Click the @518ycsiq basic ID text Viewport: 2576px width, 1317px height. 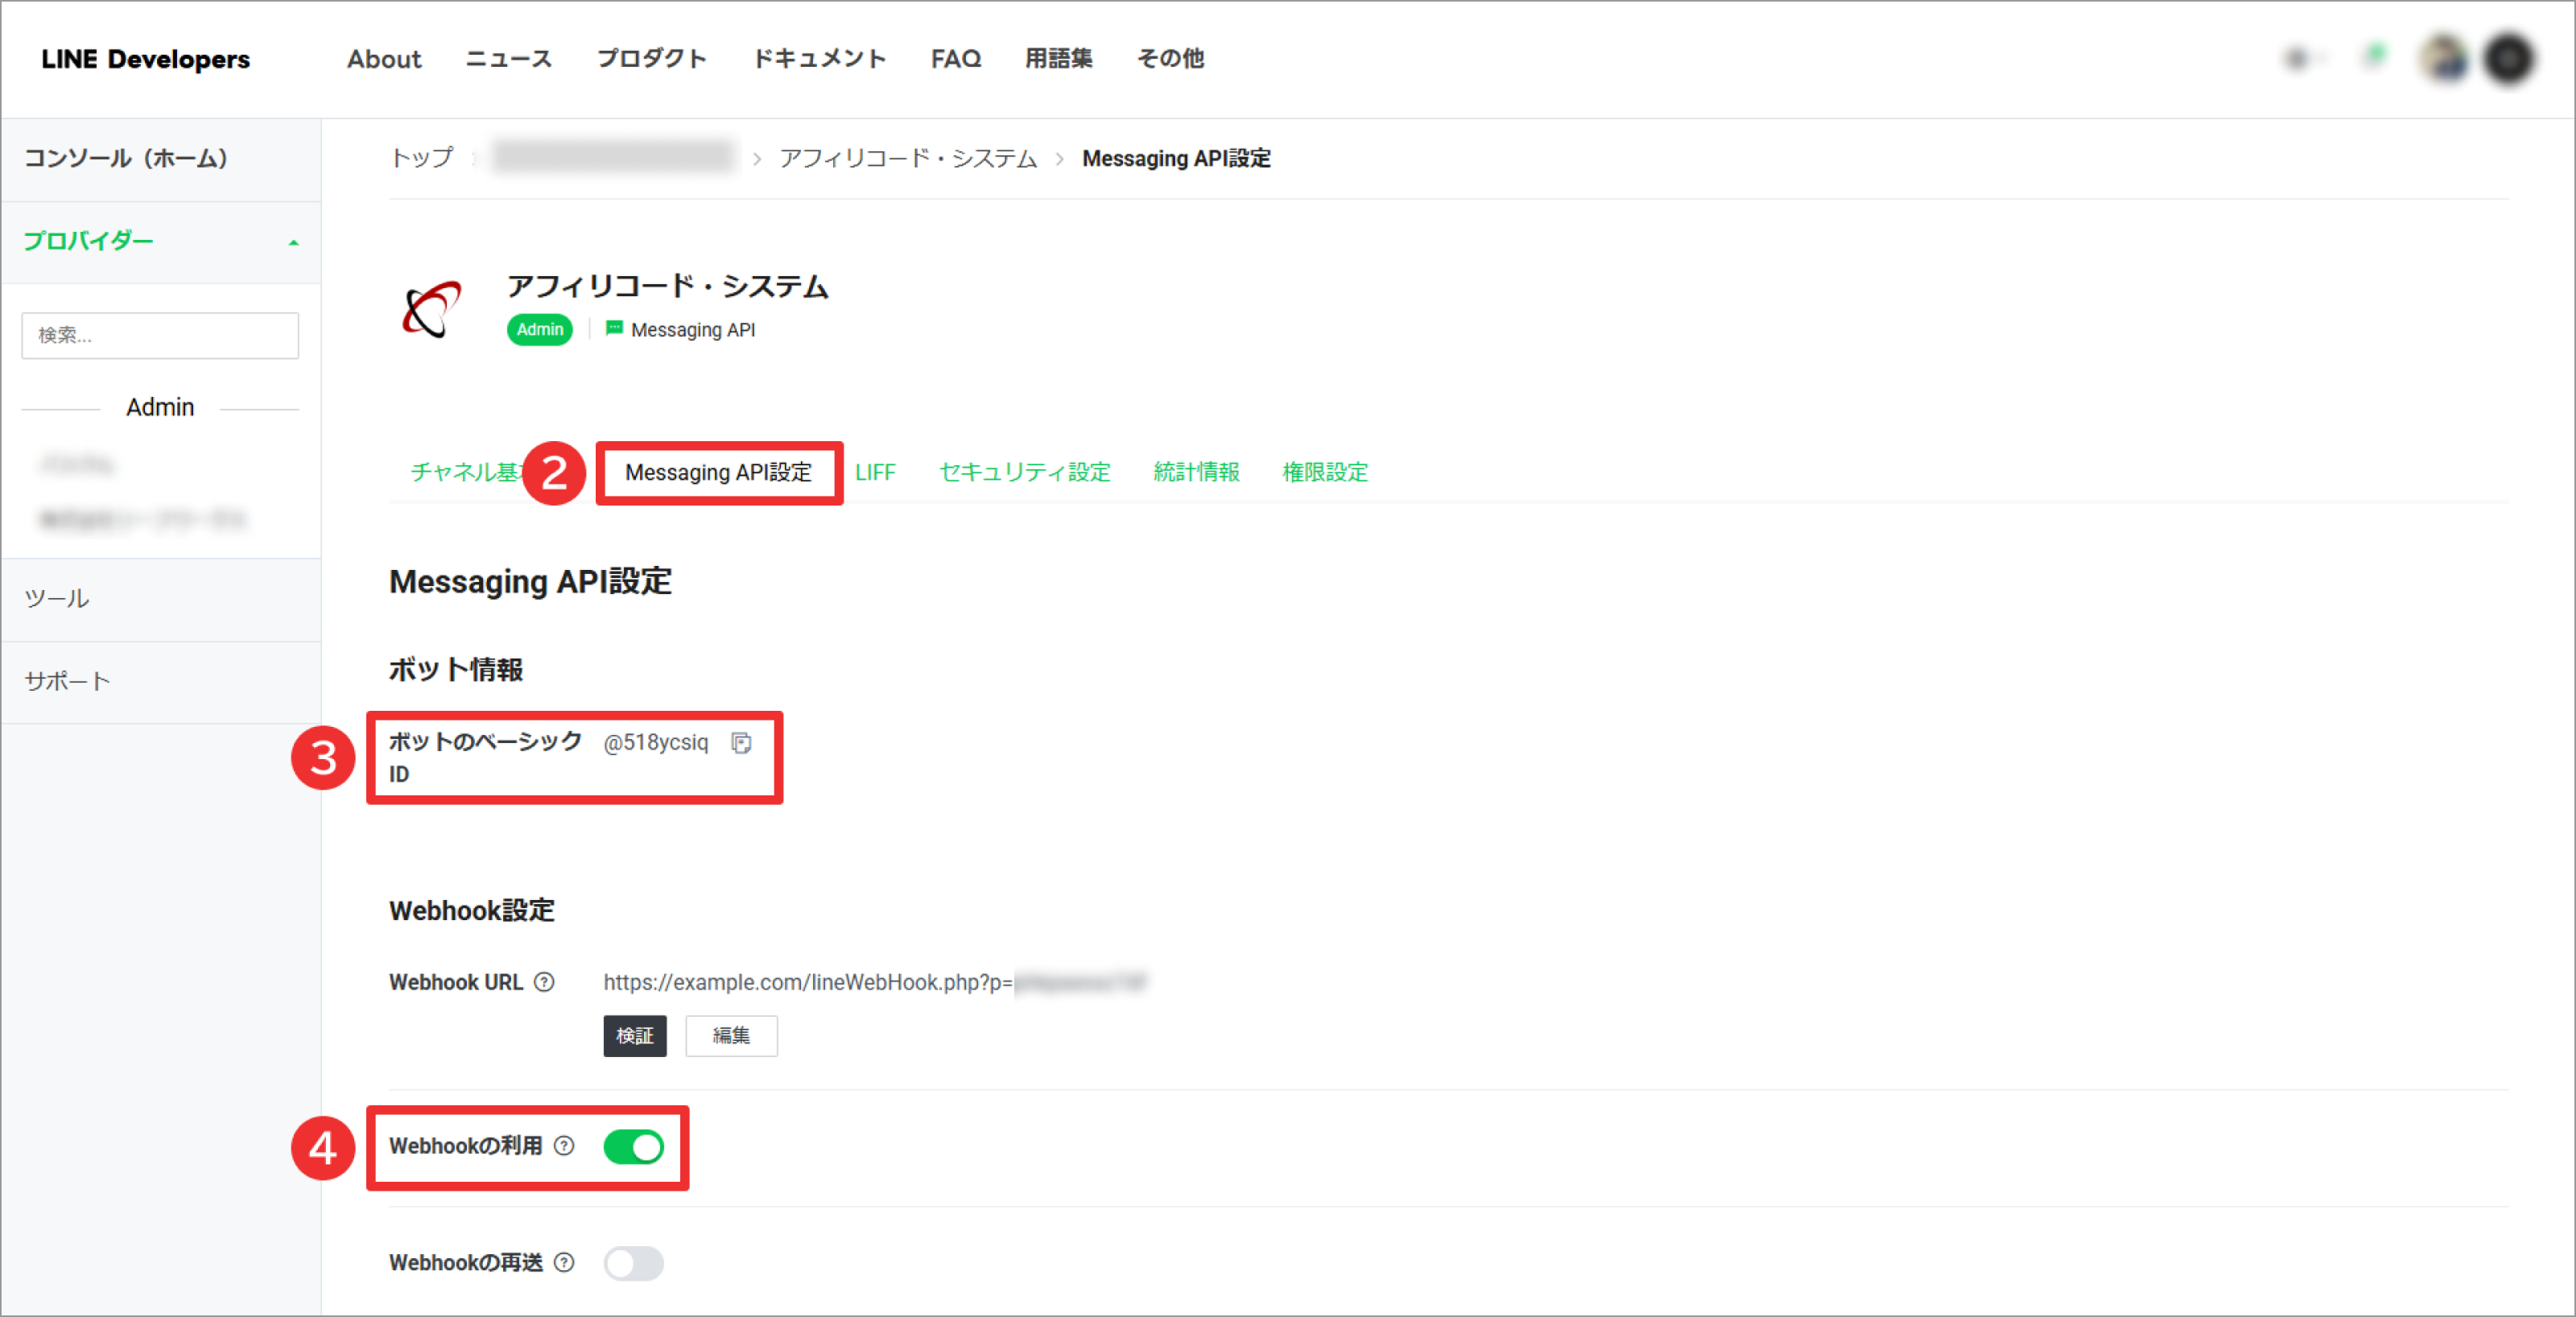tap(656, 743)
